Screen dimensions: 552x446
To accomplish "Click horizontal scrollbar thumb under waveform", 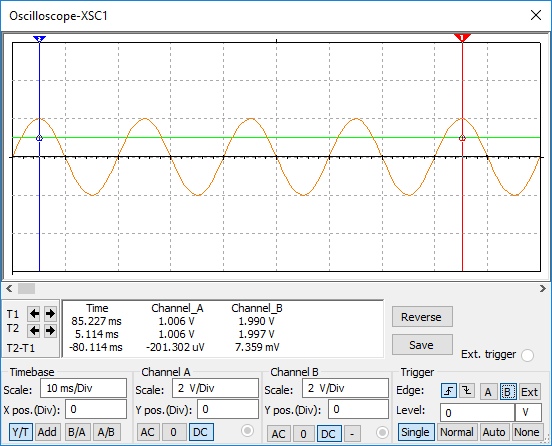I will pyautogui.click(x=26, y=289).
